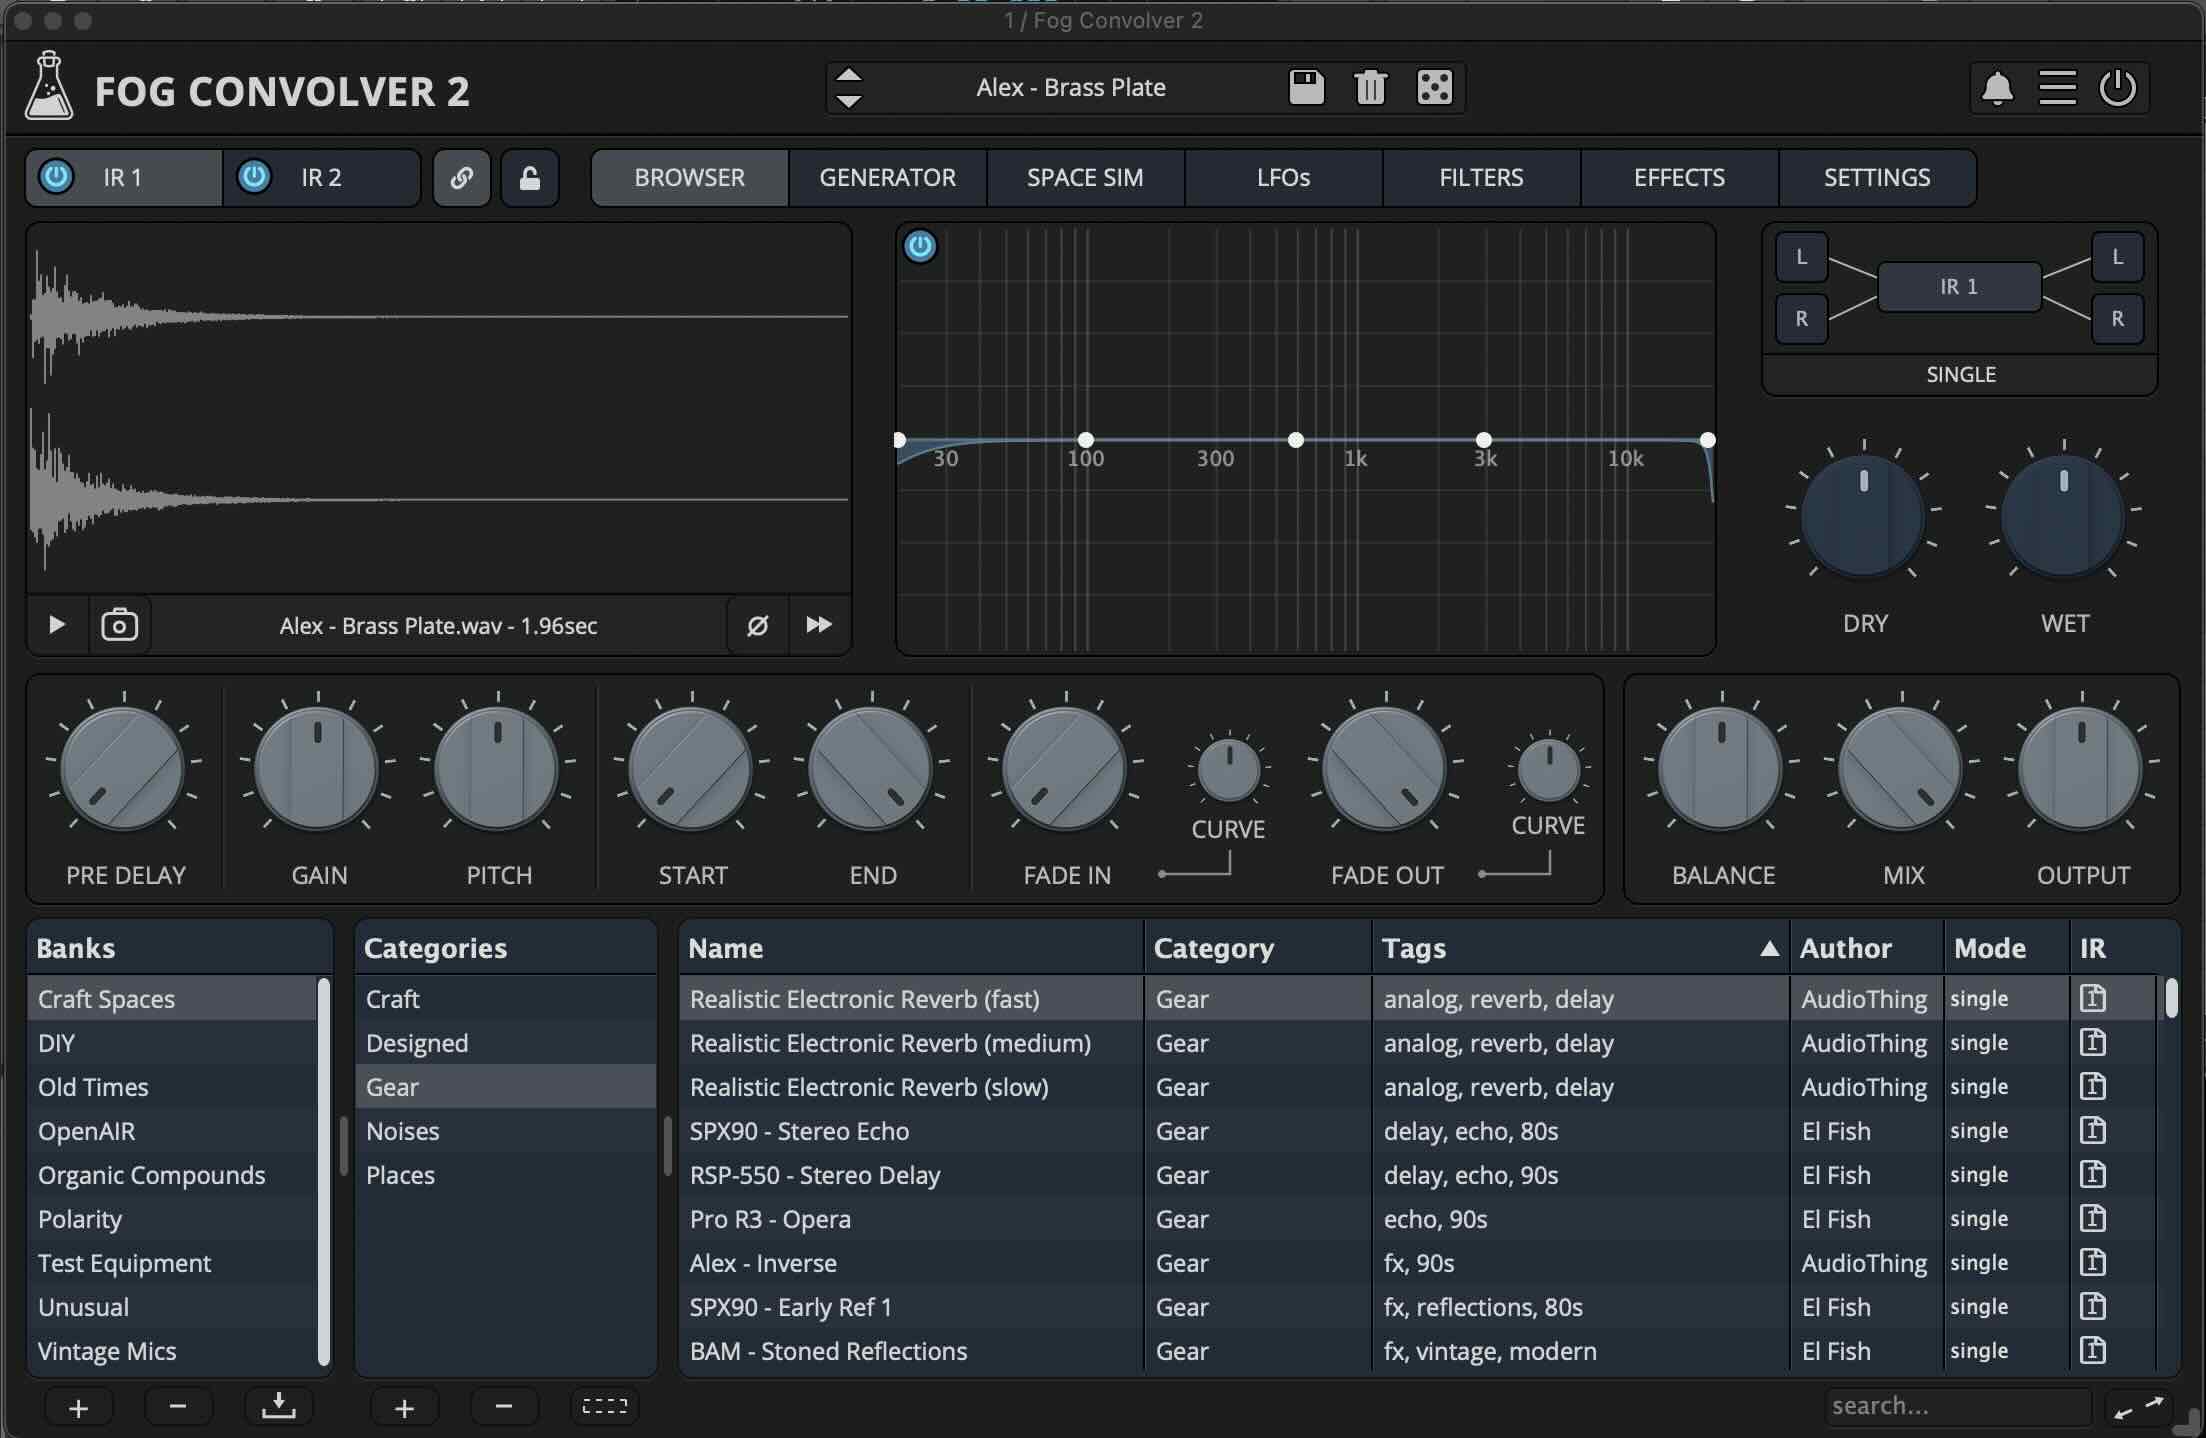This screenshot has width=2206, height=1438.
Task: Select previous preset up arrow
Action: 848,75
